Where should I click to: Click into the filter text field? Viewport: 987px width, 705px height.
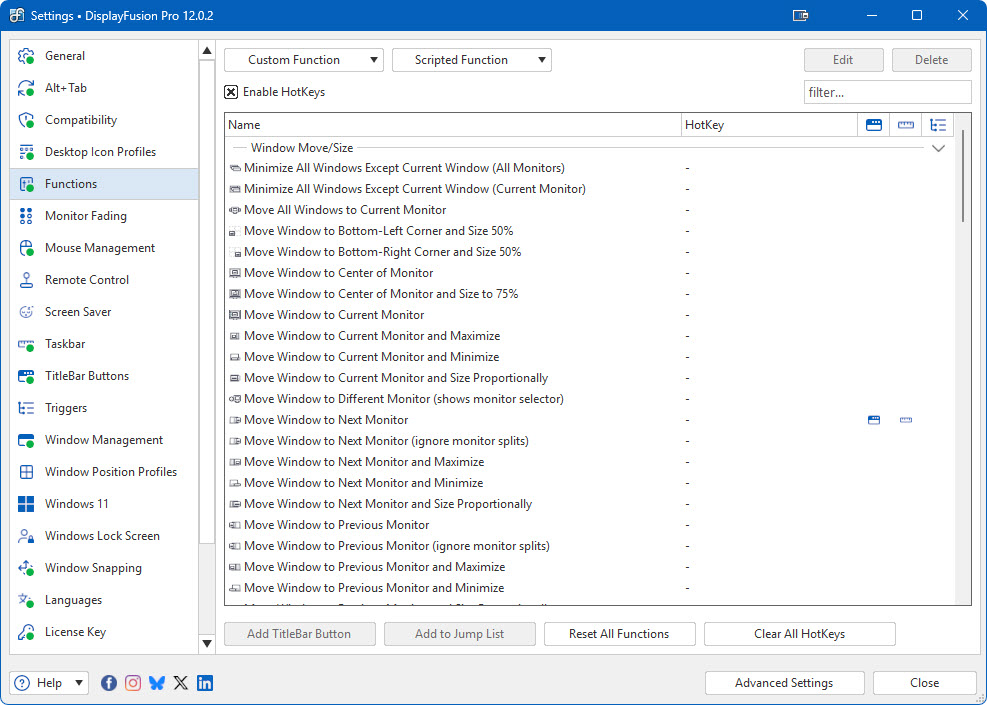(887, 92)
